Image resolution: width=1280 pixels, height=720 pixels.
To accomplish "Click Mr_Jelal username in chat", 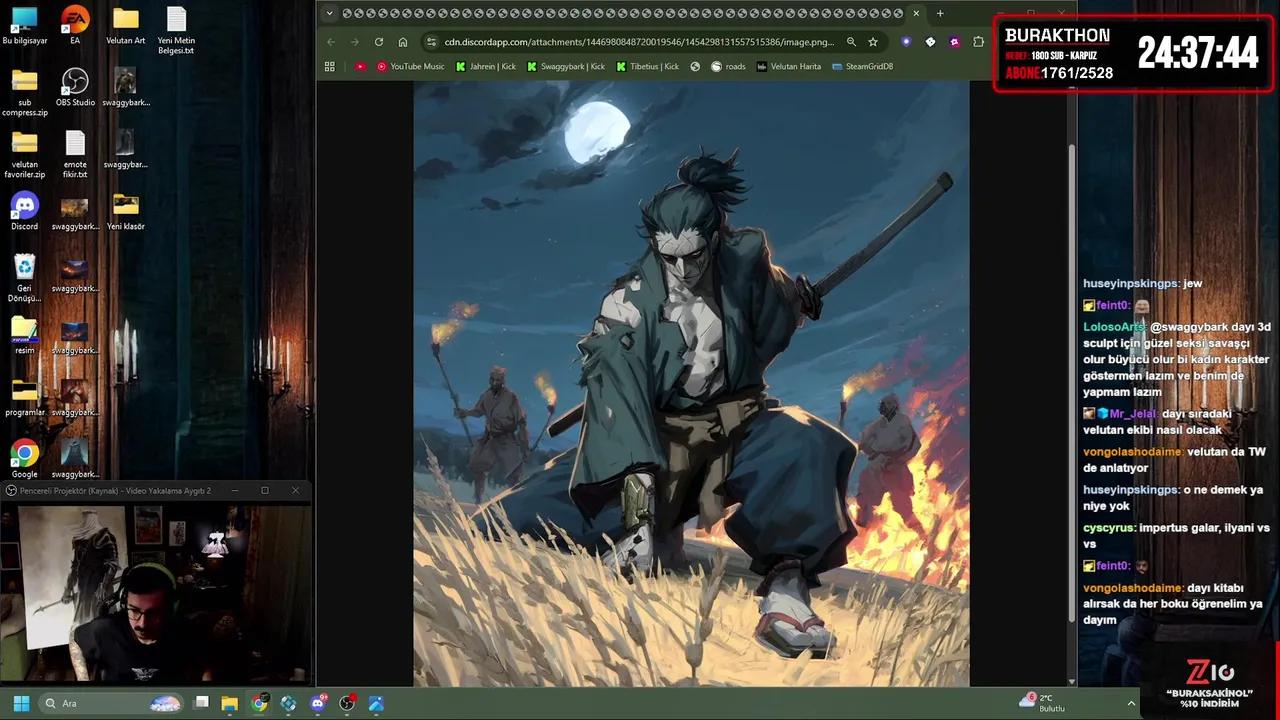I will 1133,413.
